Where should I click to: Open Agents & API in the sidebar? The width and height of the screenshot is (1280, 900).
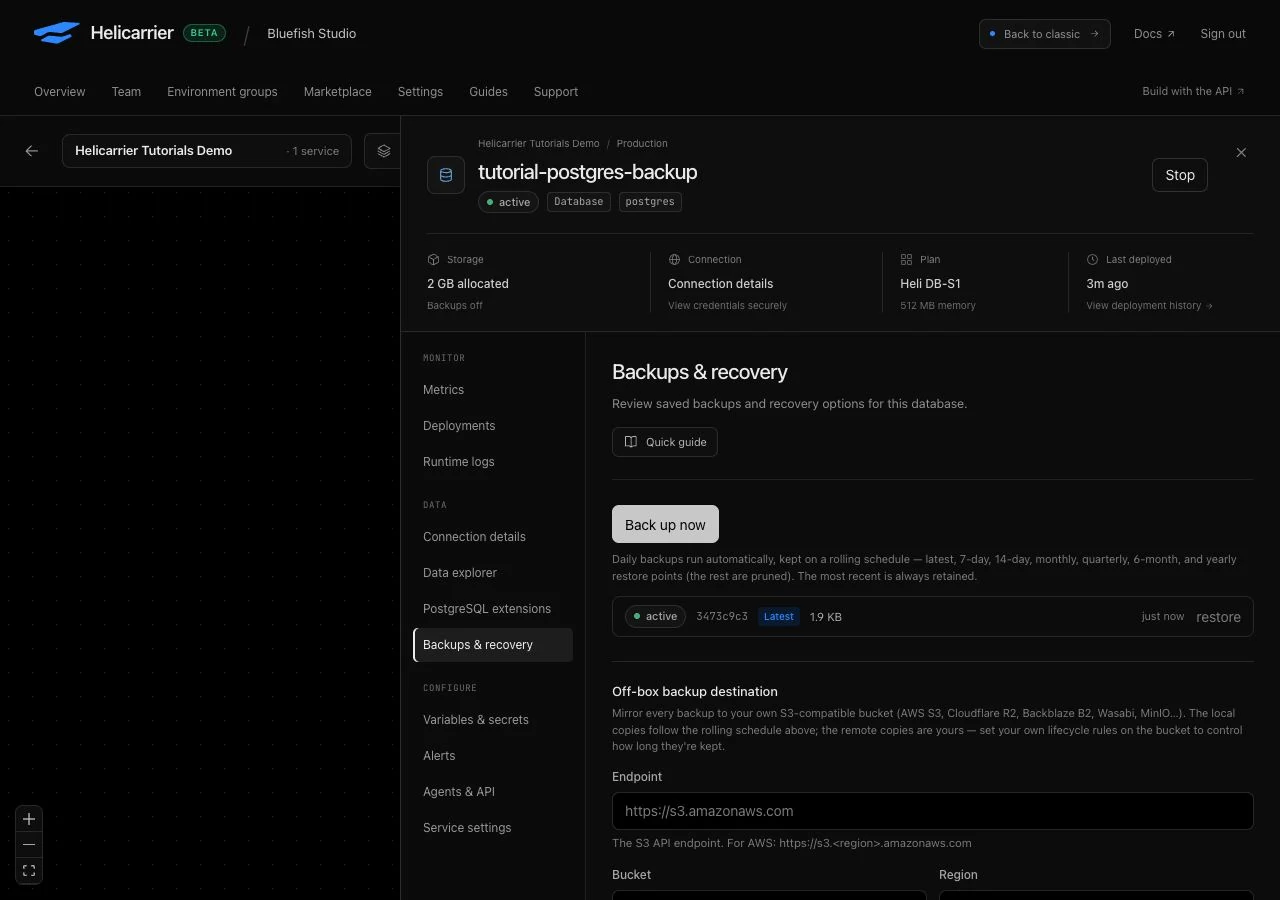pos(493,792)
